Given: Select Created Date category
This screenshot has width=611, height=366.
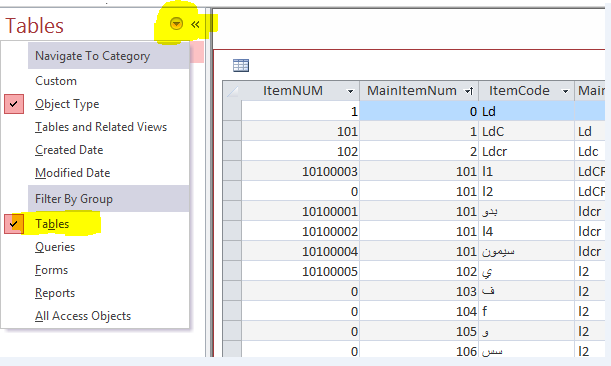Looking at the screenshot, I should point(69,150).
